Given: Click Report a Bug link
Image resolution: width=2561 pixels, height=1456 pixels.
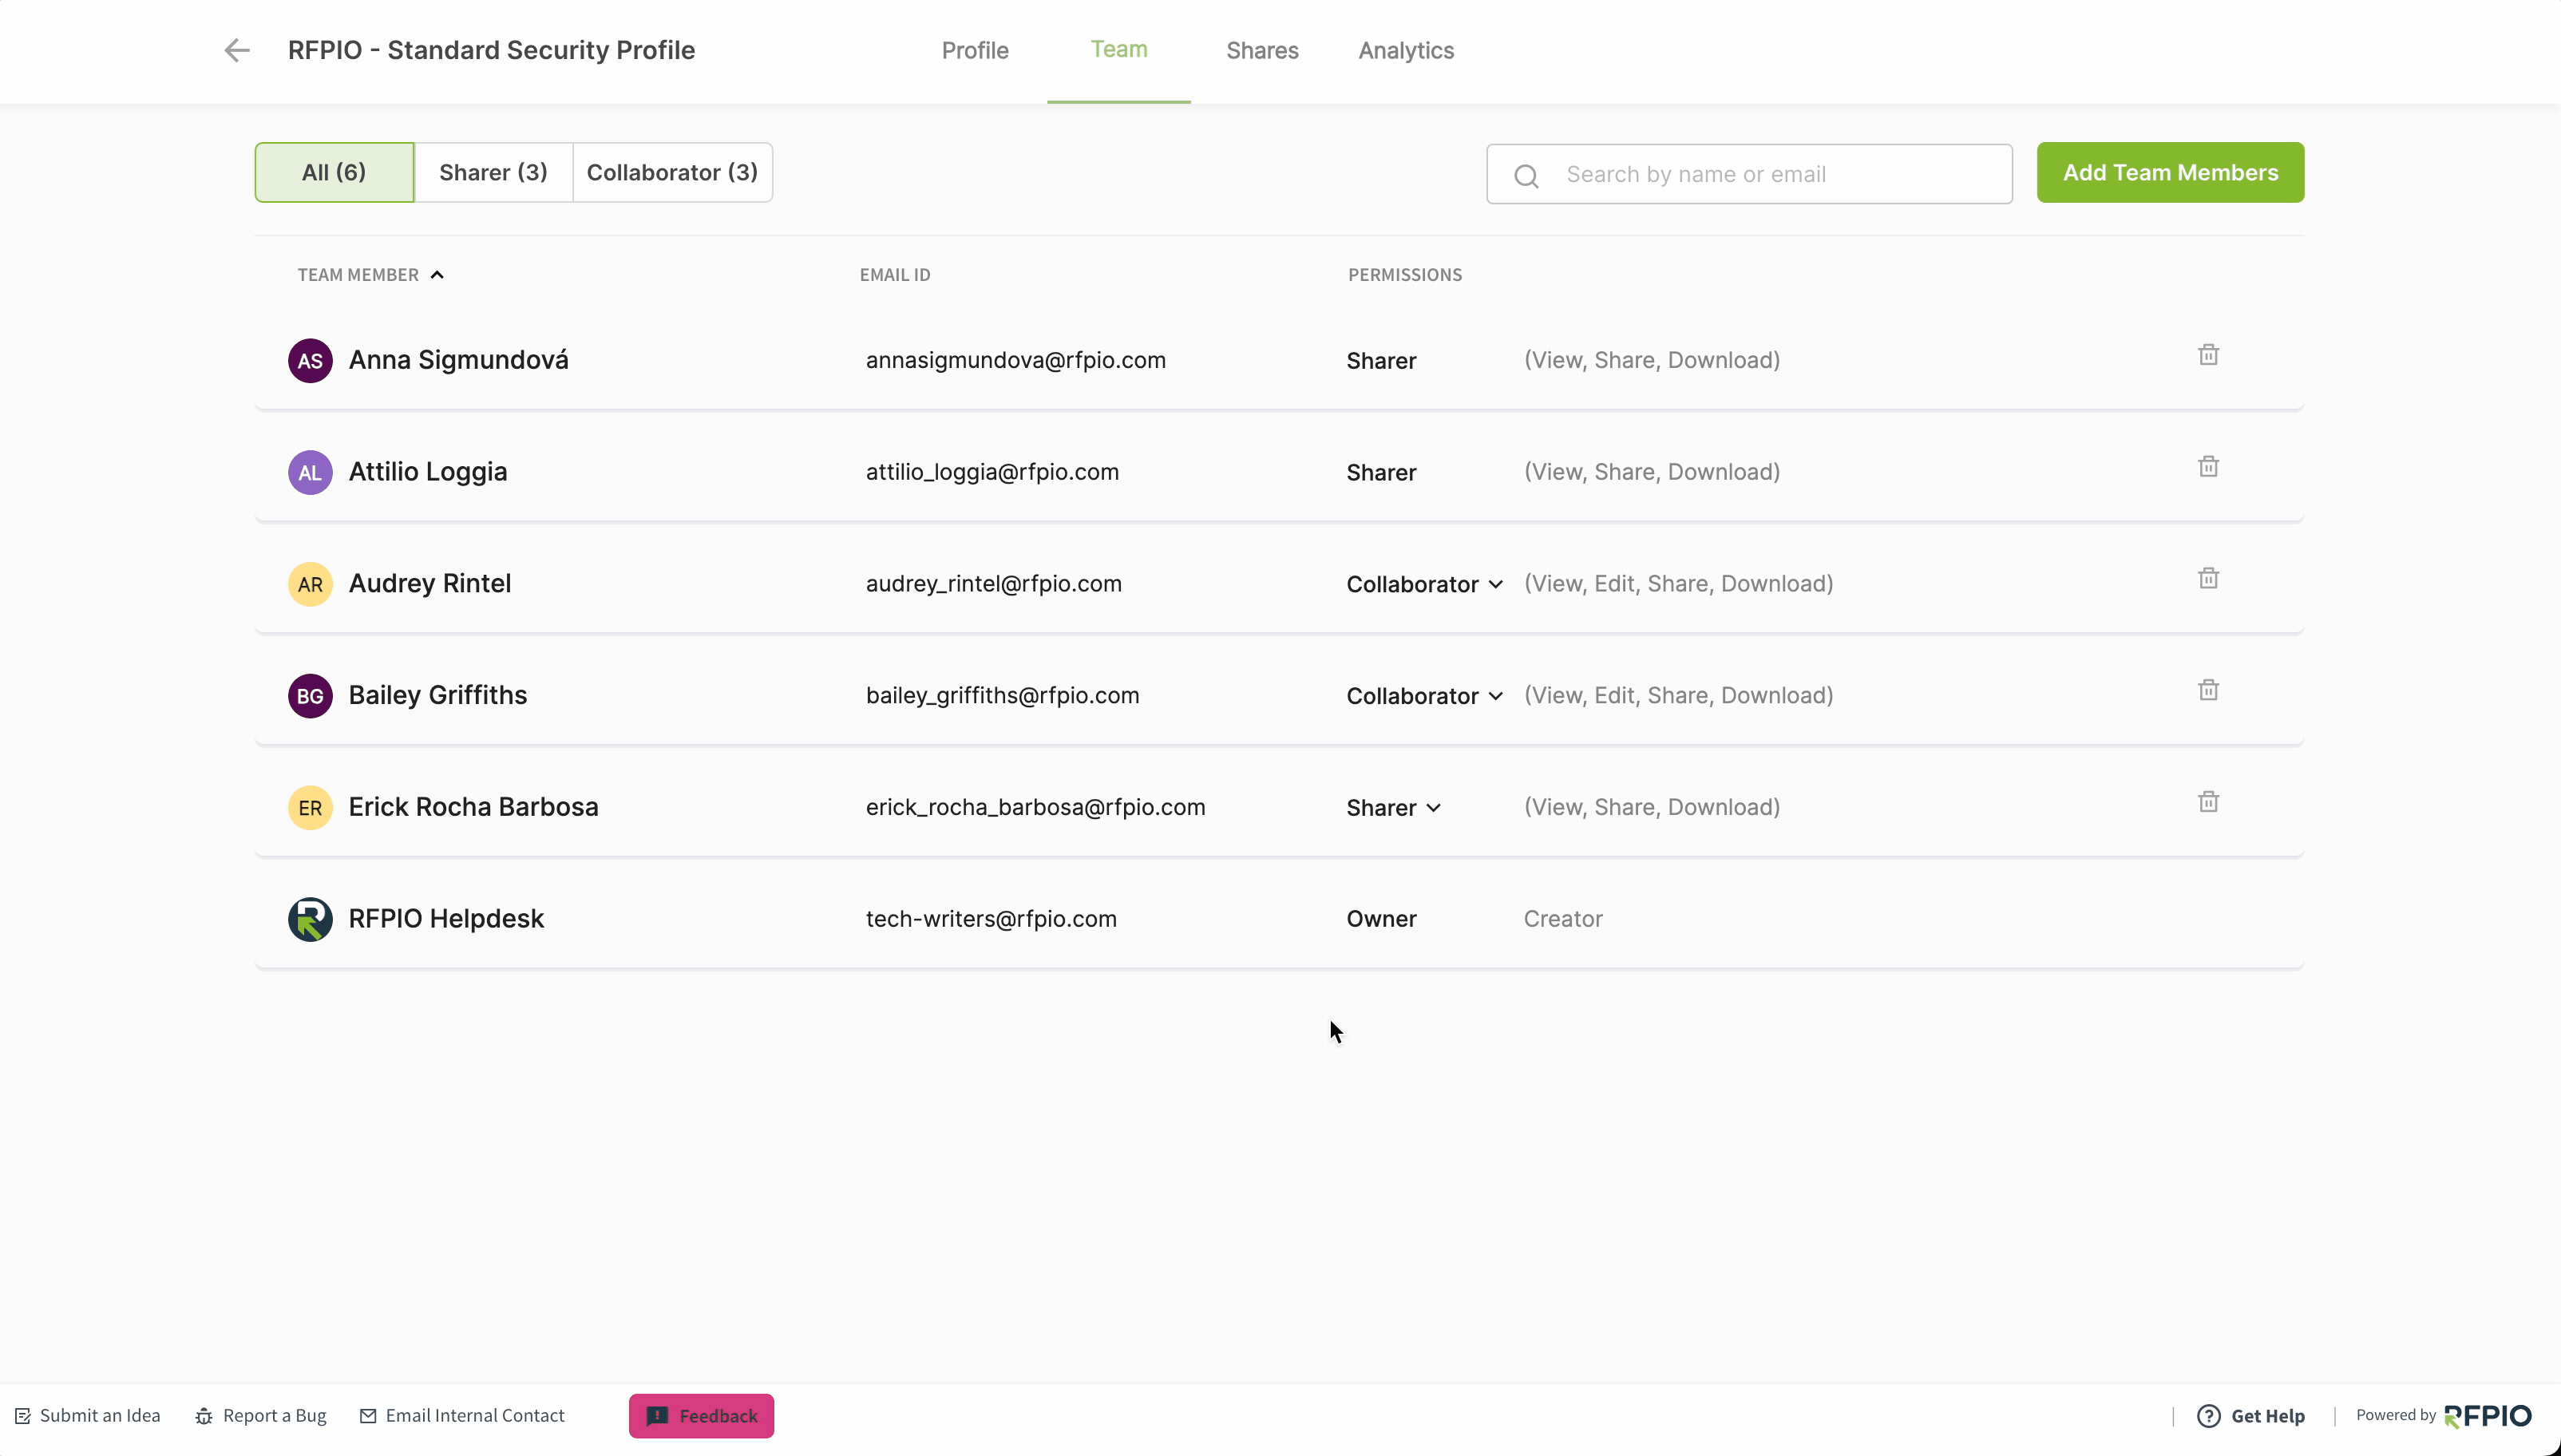Looking at the screenshot, I should [261, 1416].
